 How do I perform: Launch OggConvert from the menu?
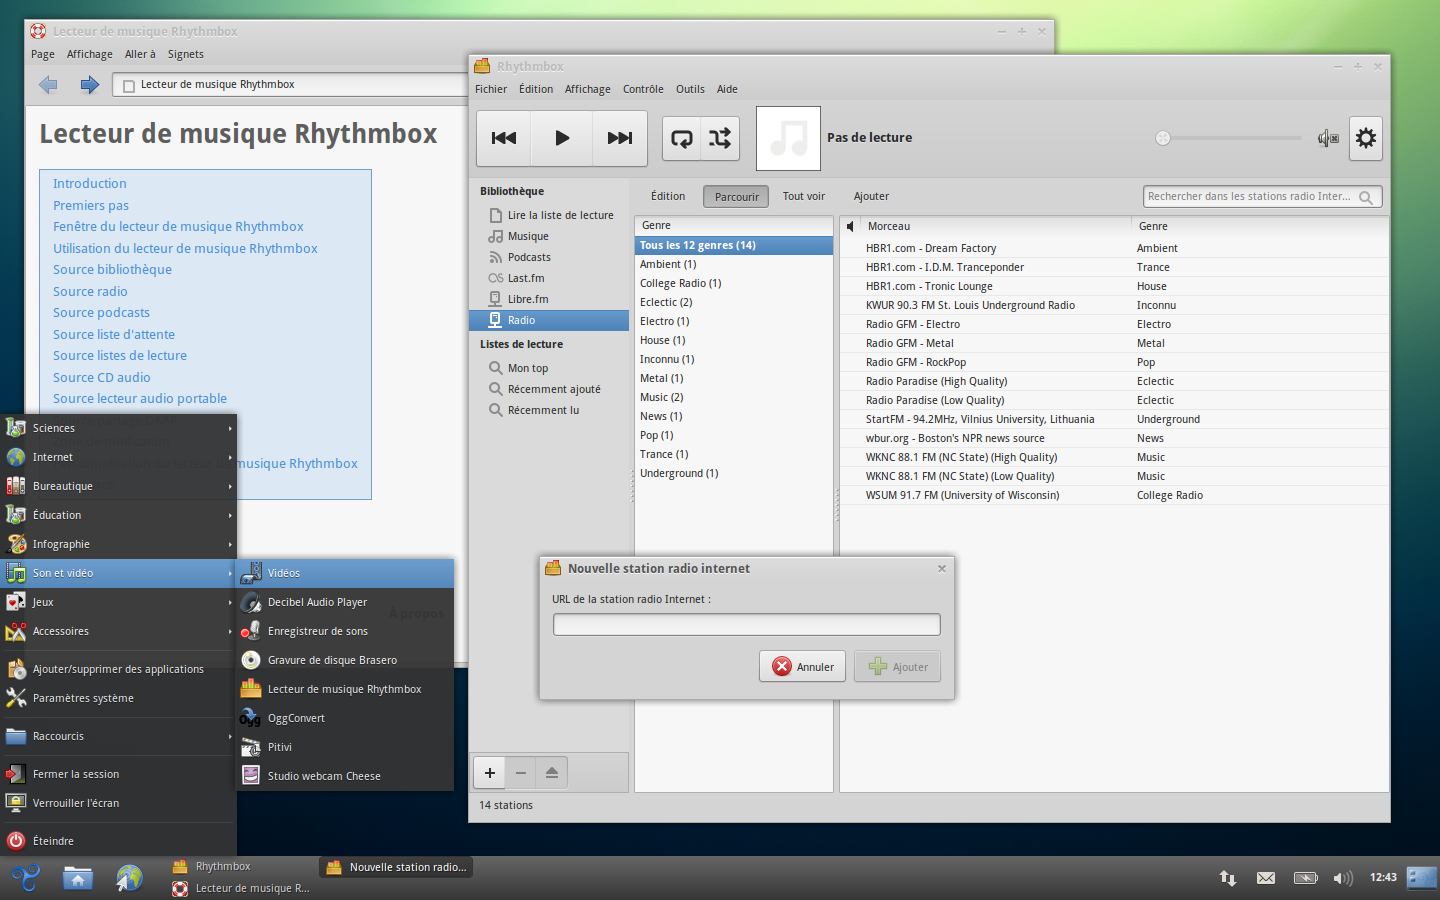[x=345, y=718]
